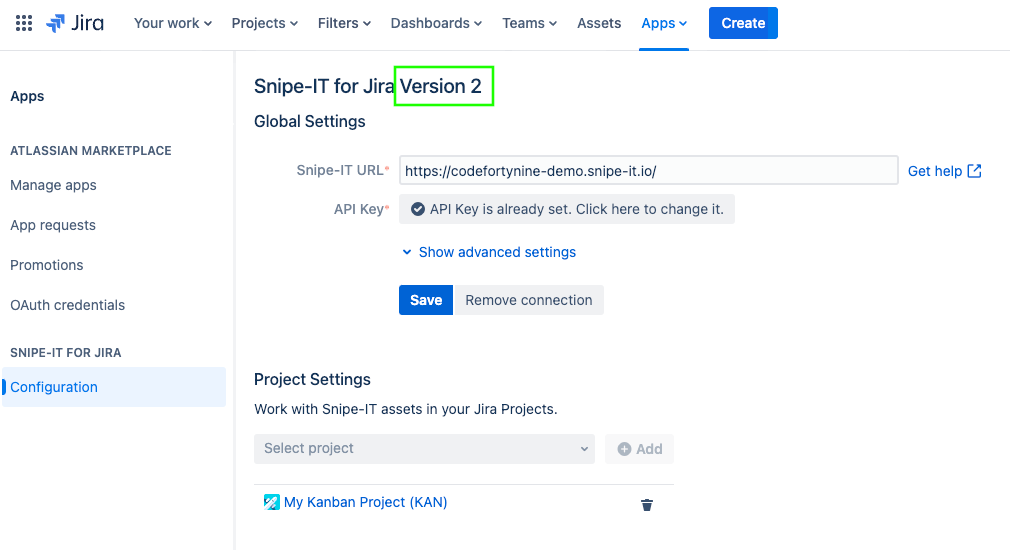Expand the Dashboards menu
This screenshot has width=1010, height=550.
coord(436,23)
